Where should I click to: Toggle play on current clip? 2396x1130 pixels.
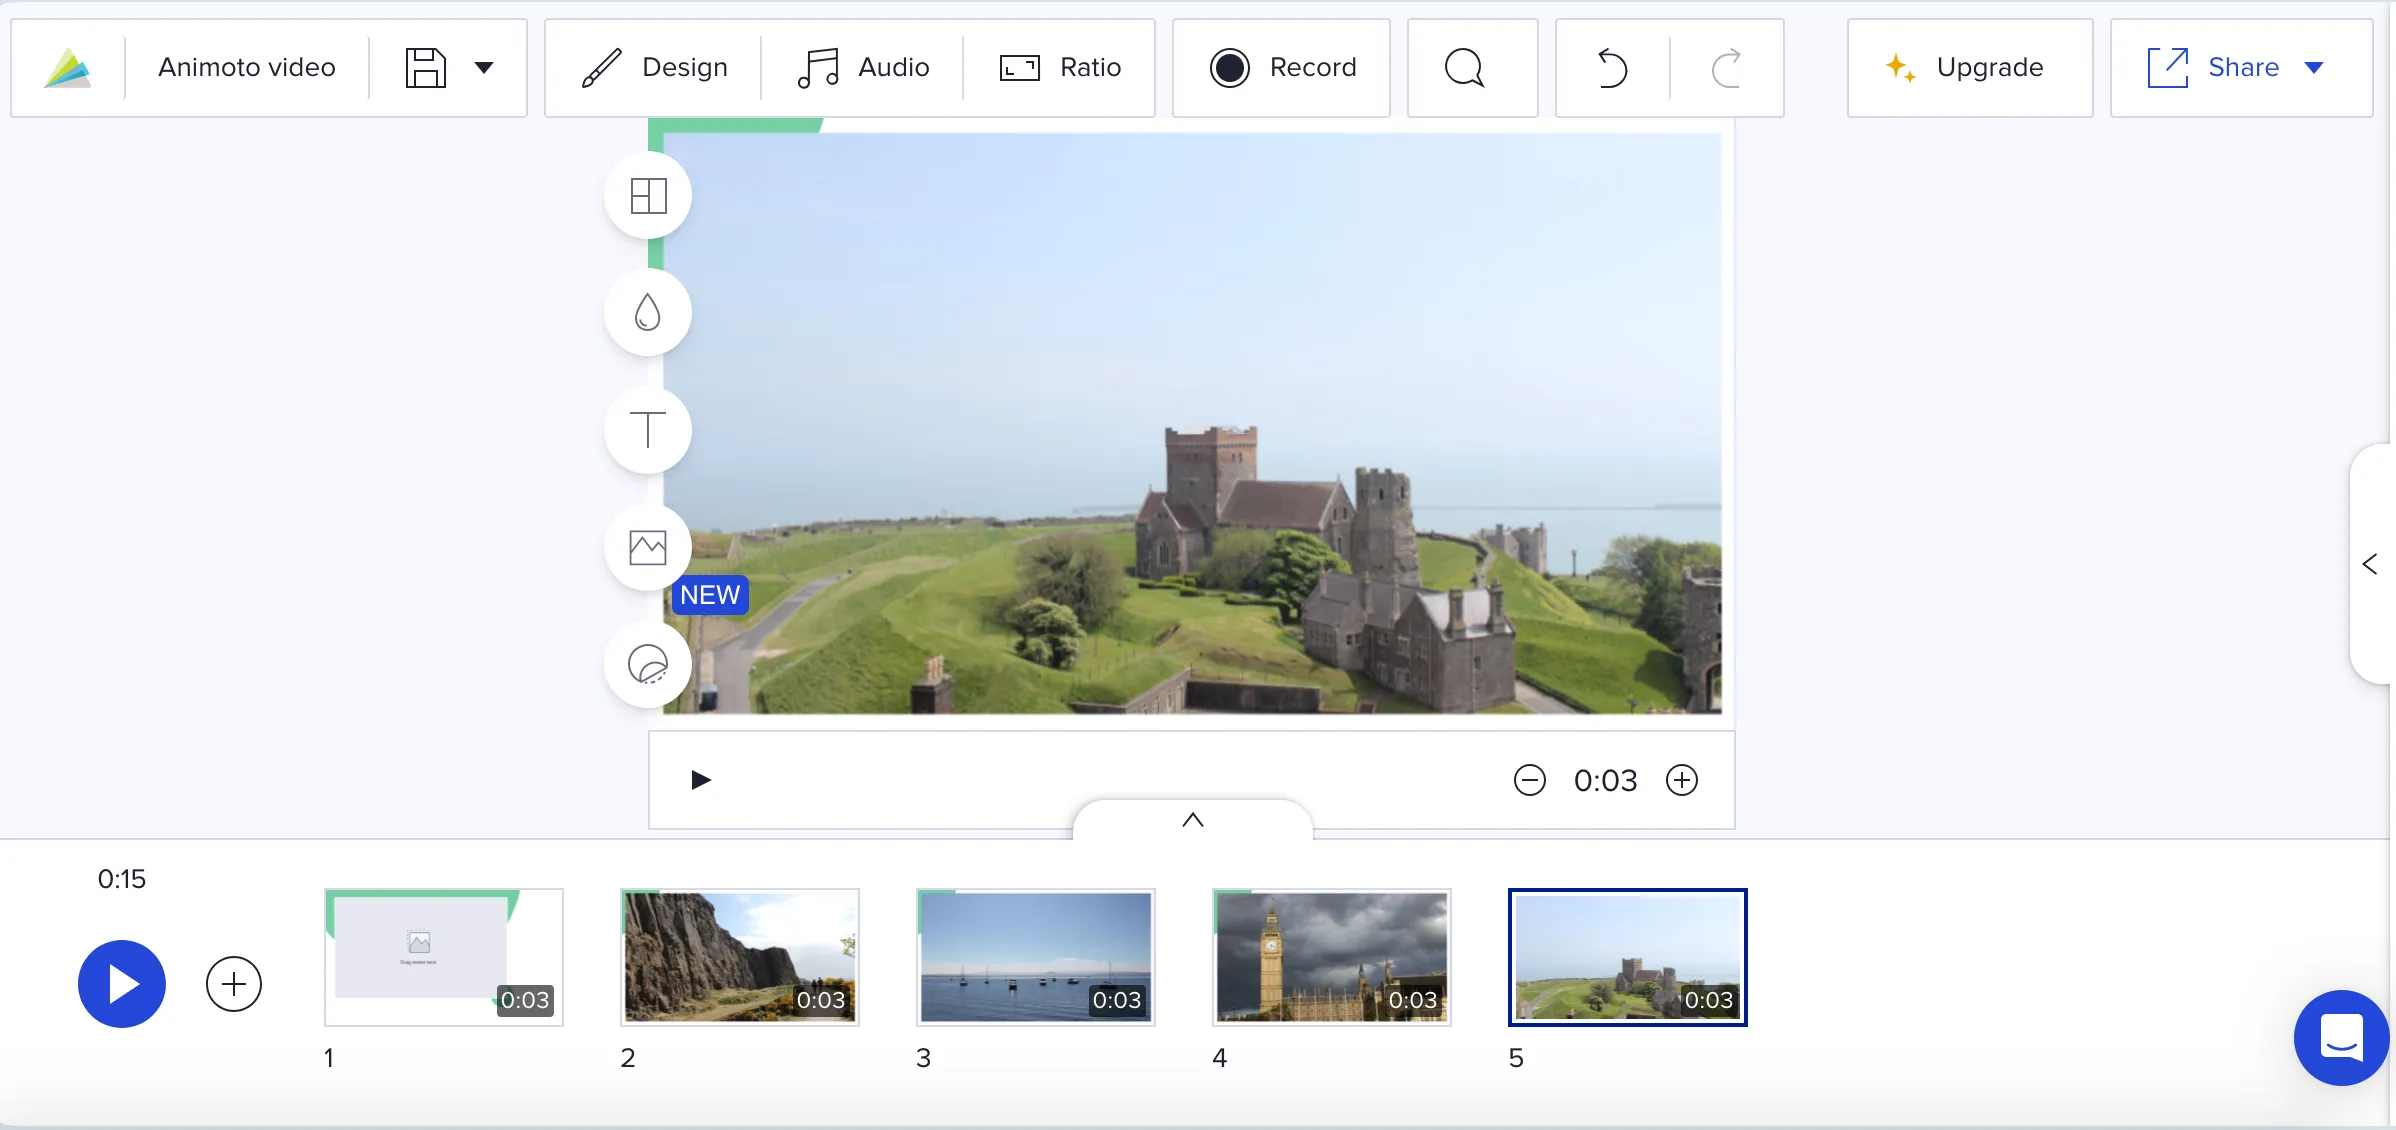[x=700, y=780]
